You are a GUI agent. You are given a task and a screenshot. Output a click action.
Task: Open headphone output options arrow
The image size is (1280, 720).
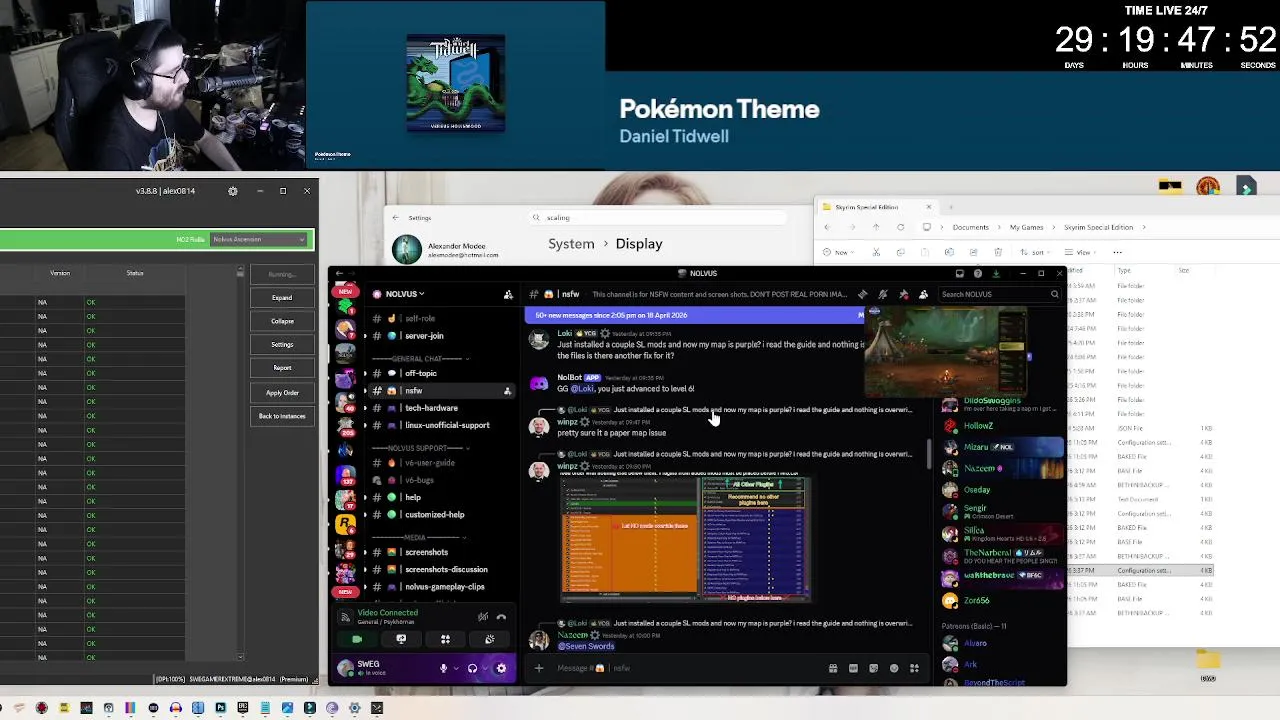click(x=485, y=668)
